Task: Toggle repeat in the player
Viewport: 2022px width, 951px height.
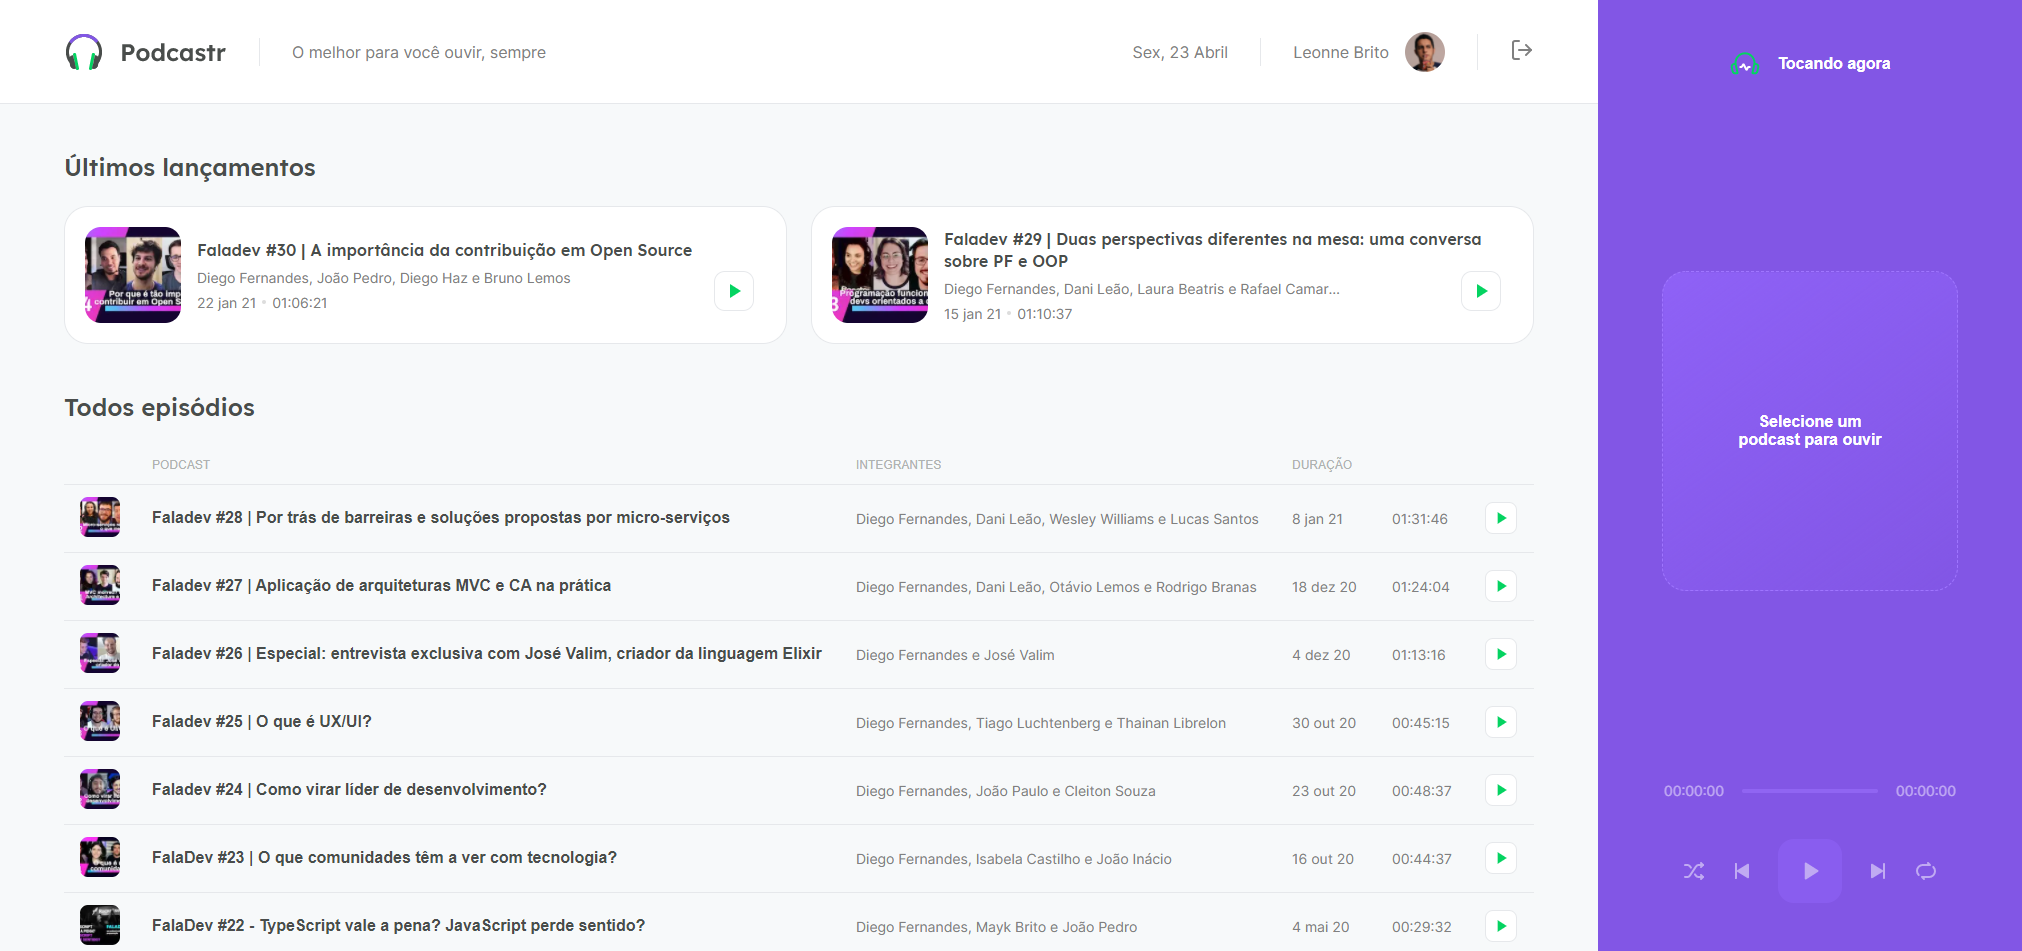Action: [1926, 871]
